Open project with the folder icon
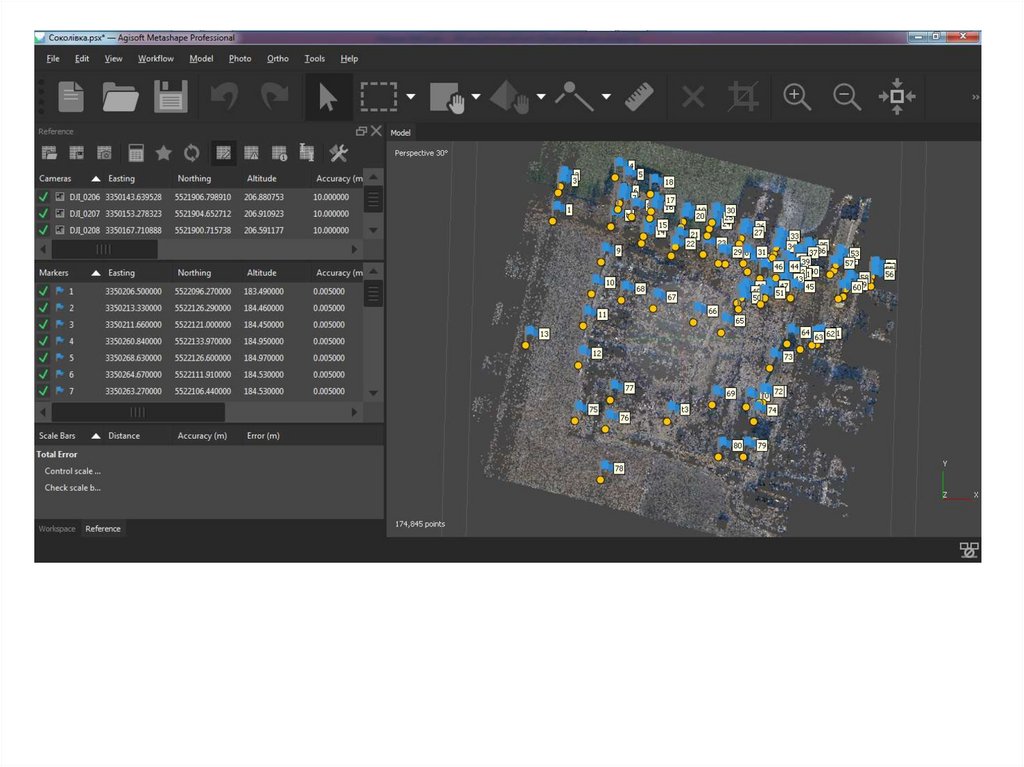 [120, 97]
